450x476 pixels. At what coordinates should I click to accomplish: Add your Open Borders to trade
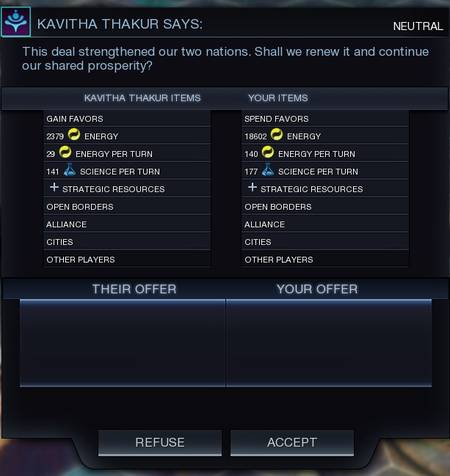point(325,207)
